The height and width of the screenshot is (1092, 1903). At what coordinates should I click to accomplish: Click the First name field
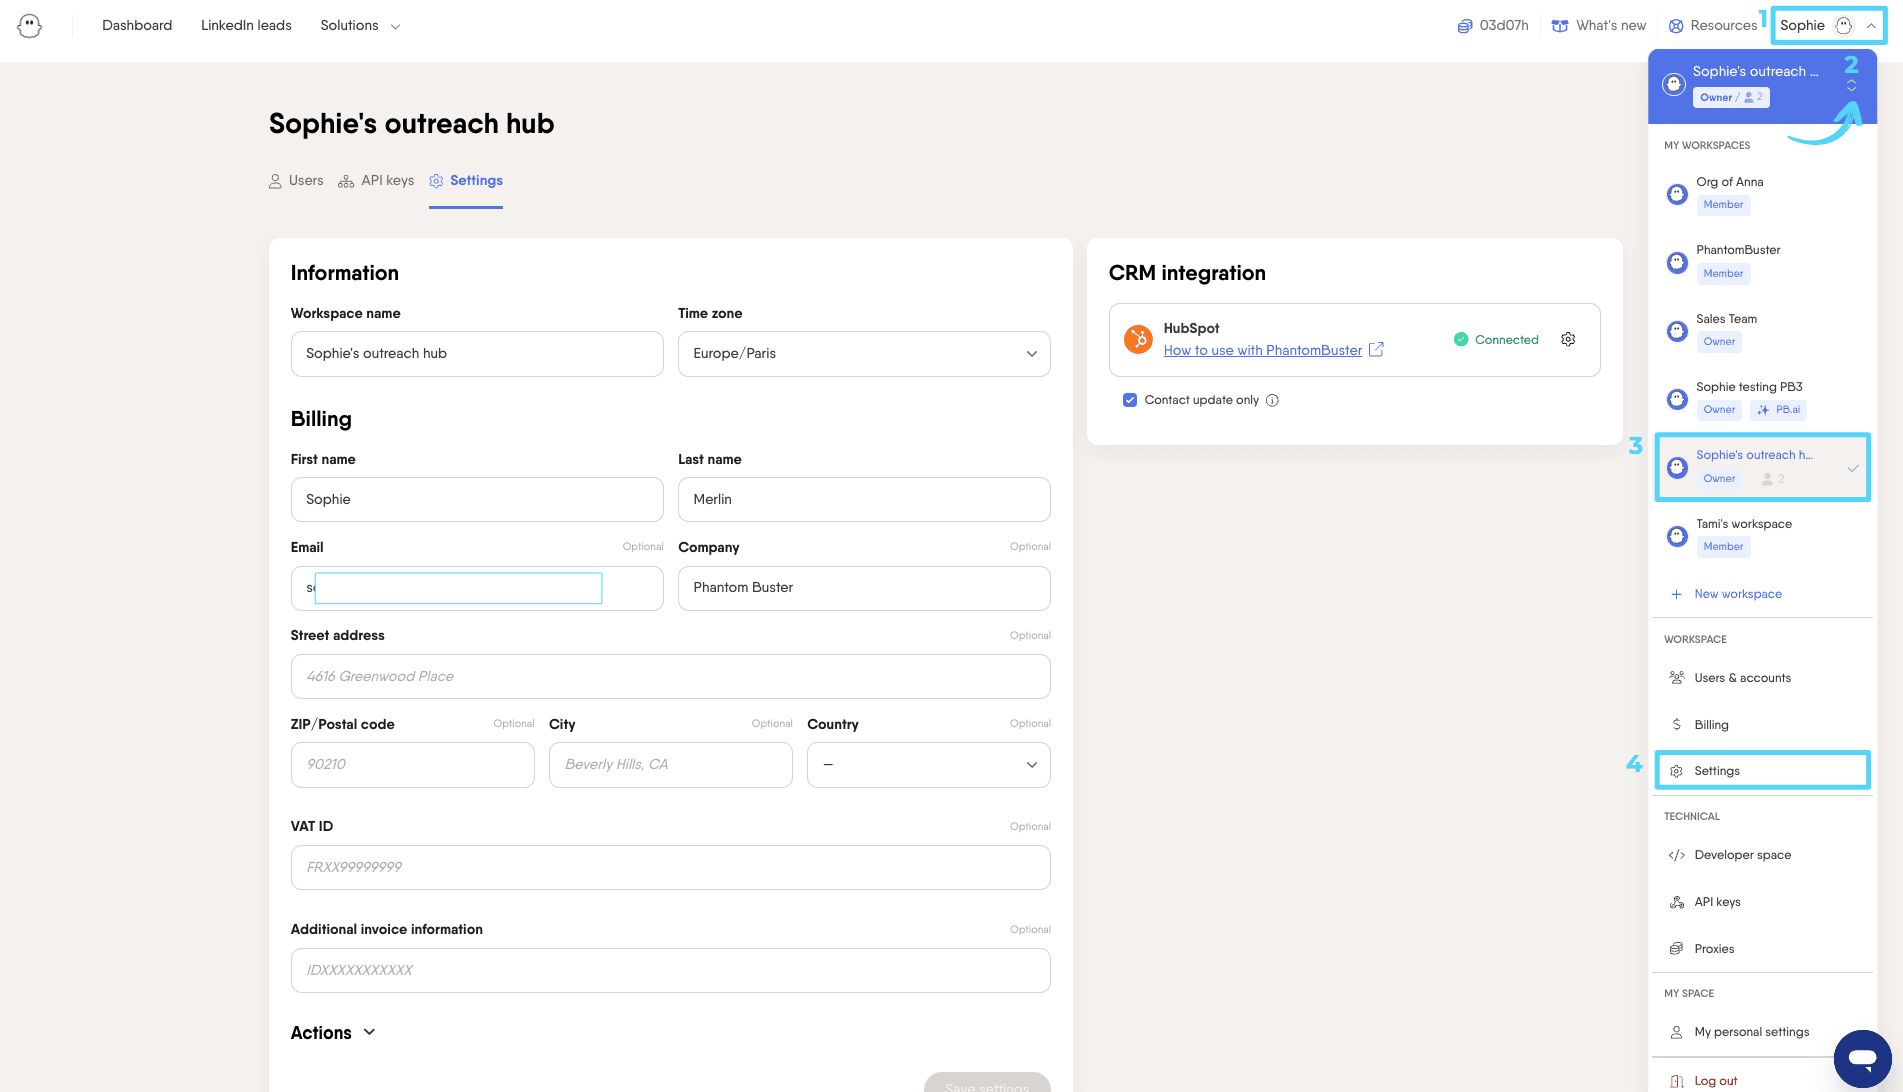pyautogui.click(x=477, y=500)
